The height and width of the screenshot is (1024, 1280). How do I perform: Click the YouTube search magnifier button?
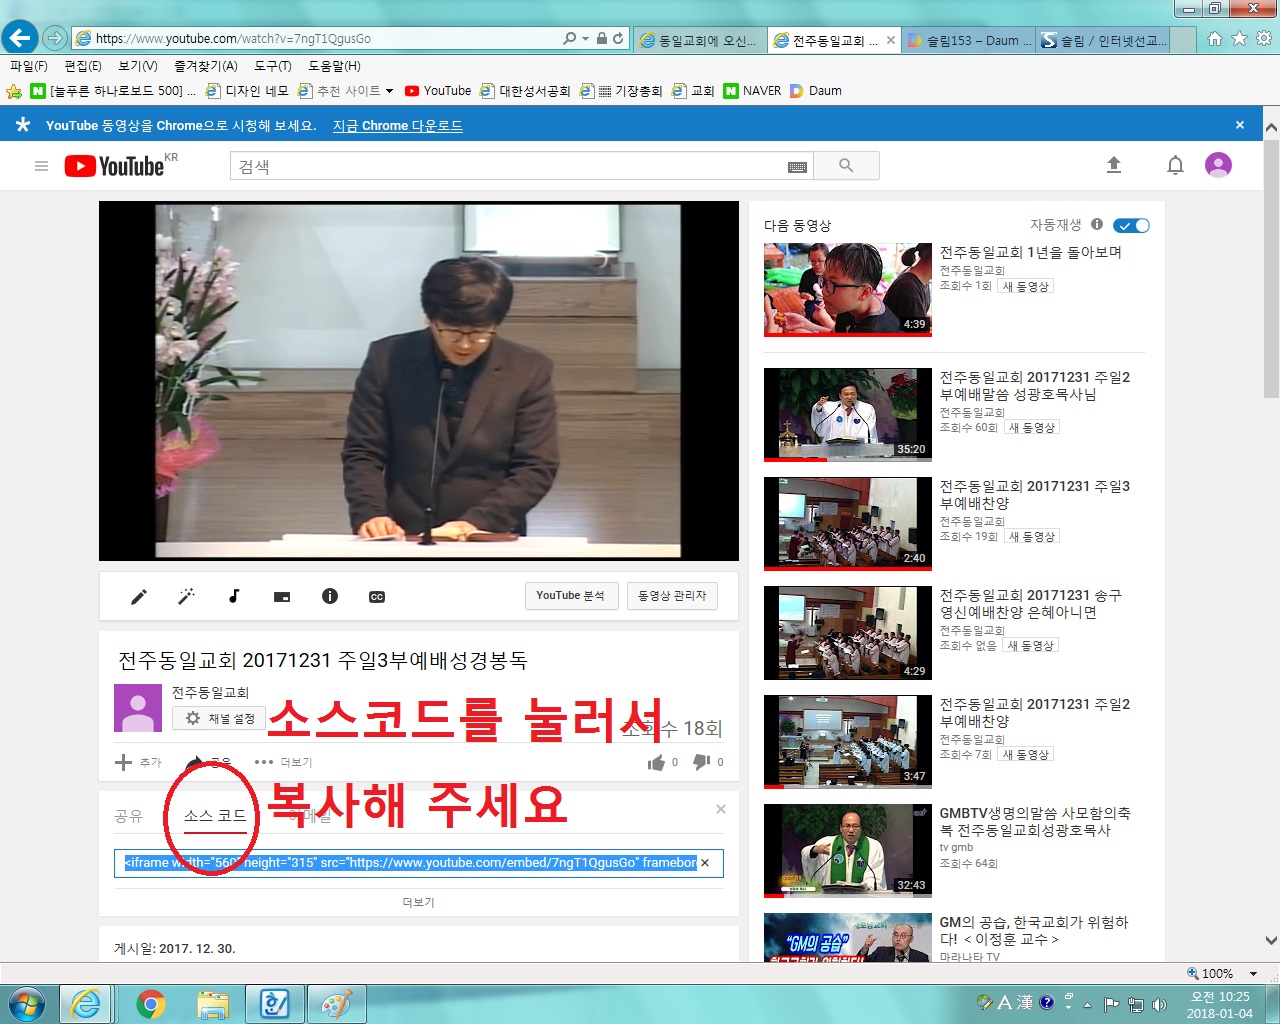point(846,166)
